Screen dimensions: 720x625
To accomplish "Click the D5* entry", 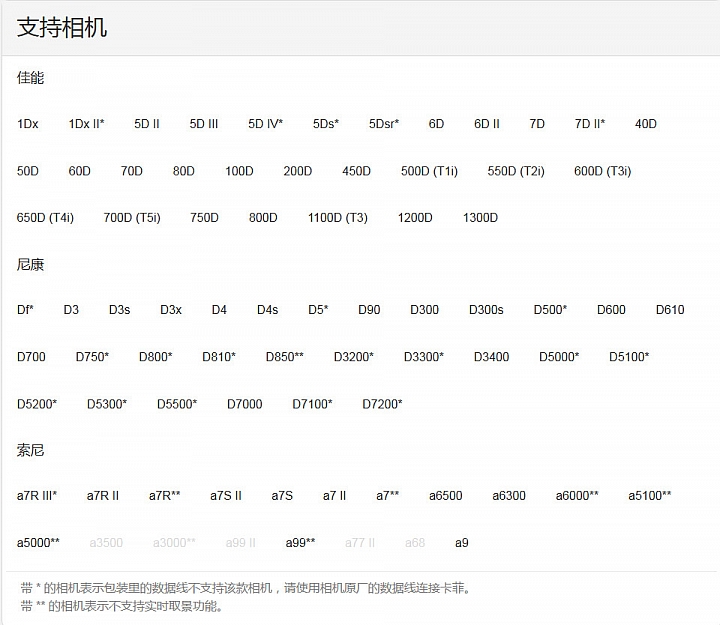I will click(318, 310).
